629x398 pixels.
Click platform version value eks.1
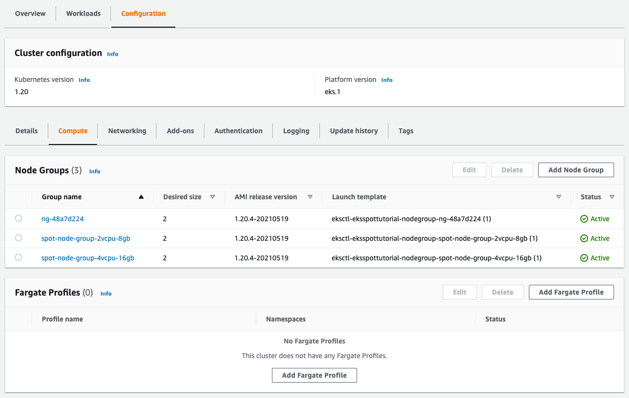tap(333, 92)
